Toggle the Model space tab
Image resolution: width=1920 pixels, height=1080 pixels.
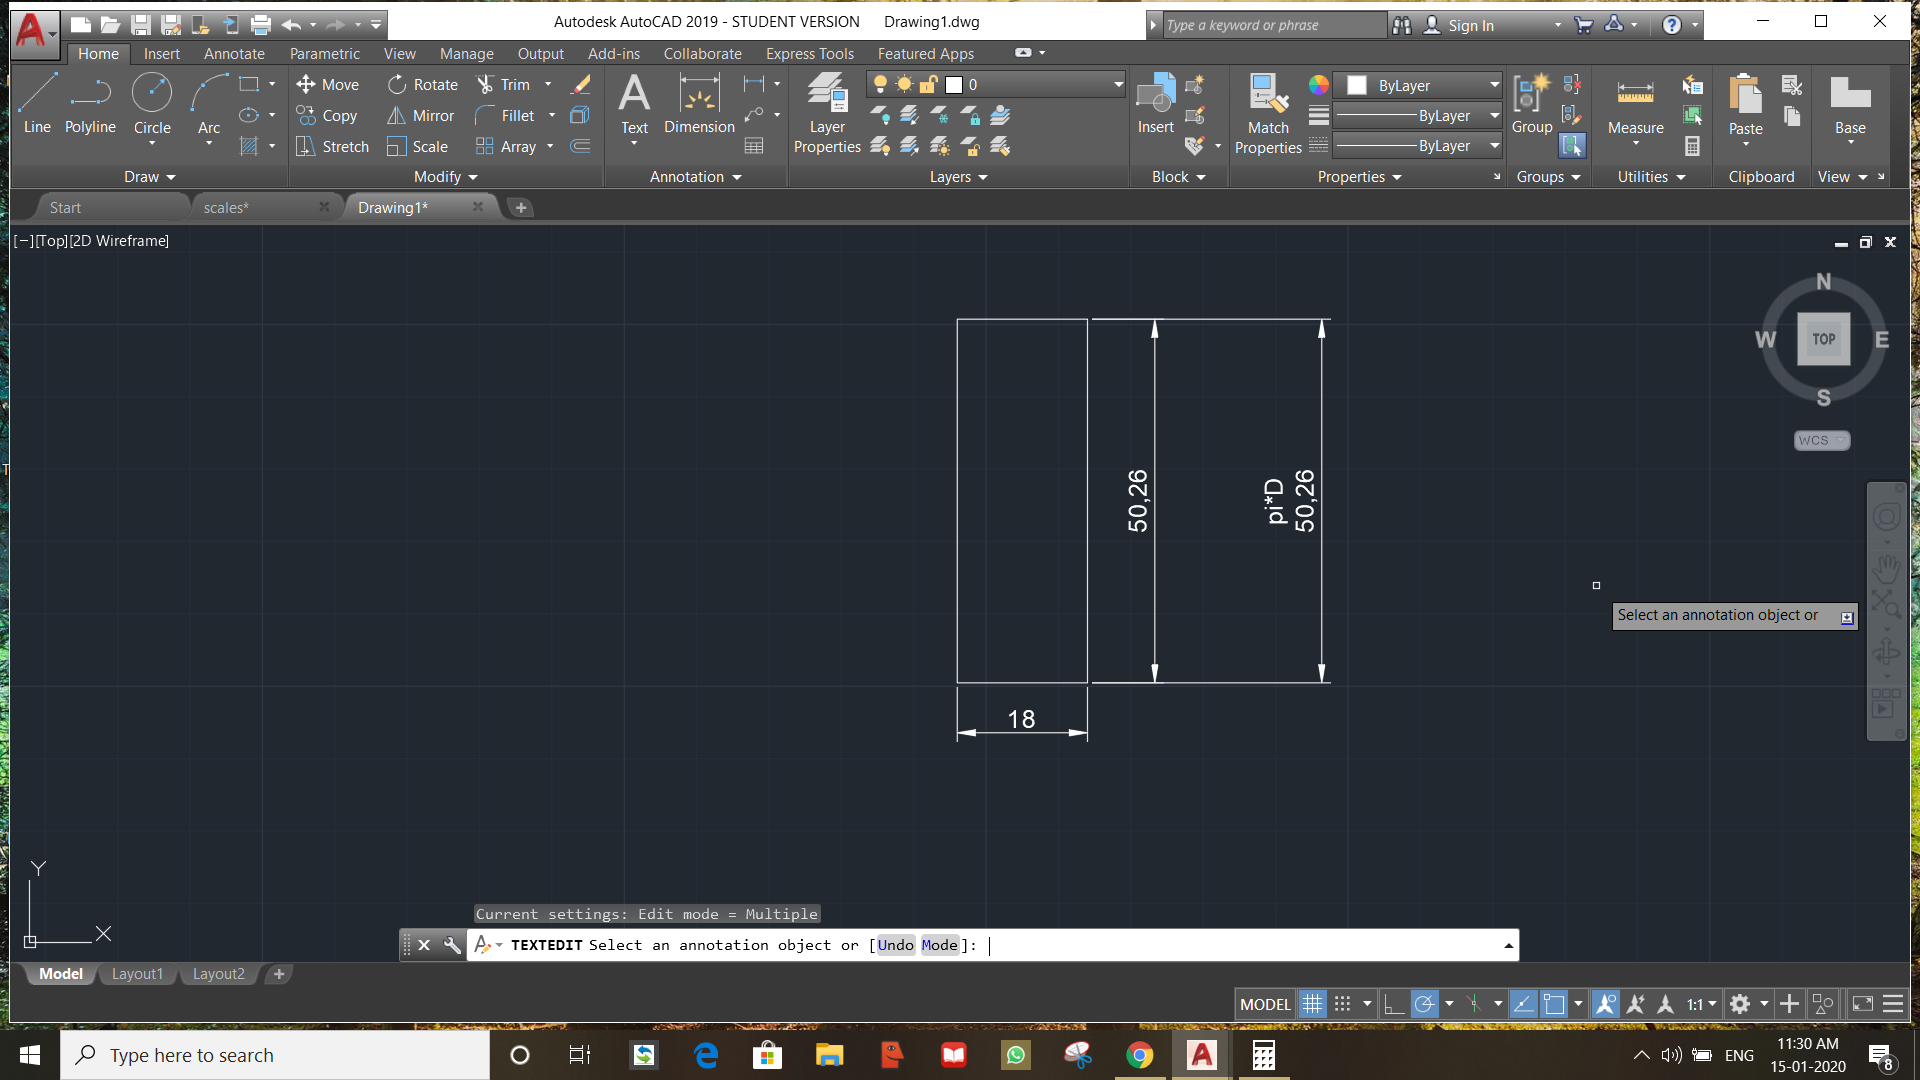coord(58,973)
